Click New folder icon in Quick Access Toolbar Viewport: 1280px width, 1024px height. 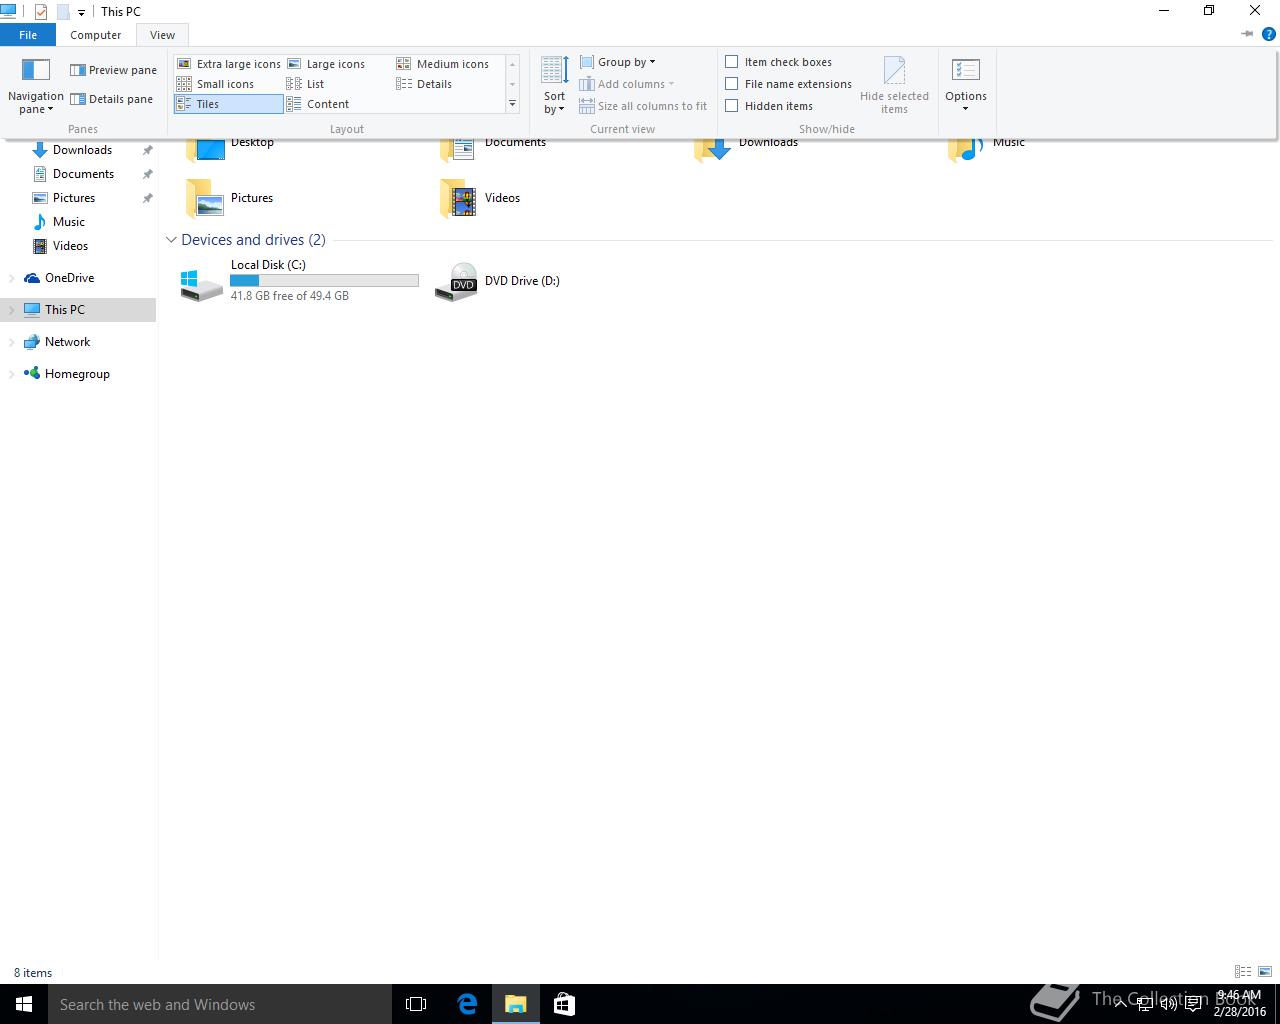(x=62, y=12)
